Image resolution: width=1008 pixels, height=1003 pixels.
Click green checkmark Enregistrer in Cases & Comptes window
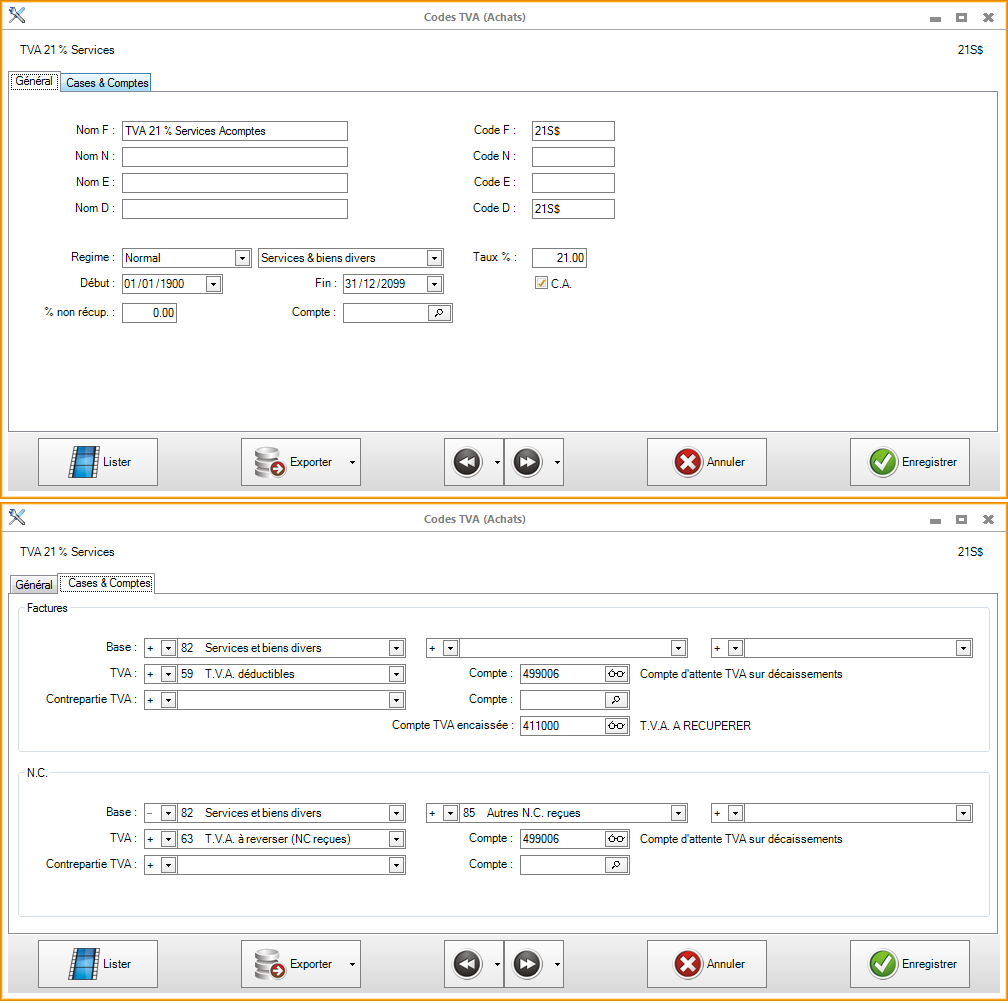883,964
